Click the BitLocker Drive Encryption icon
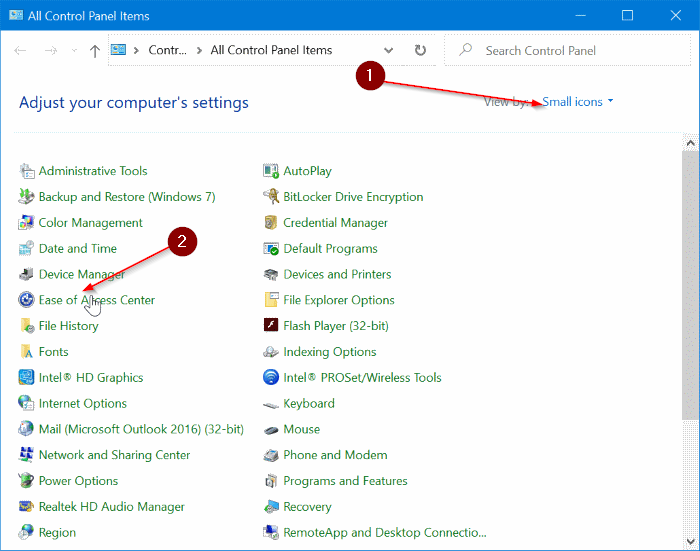 coord(271,197)
